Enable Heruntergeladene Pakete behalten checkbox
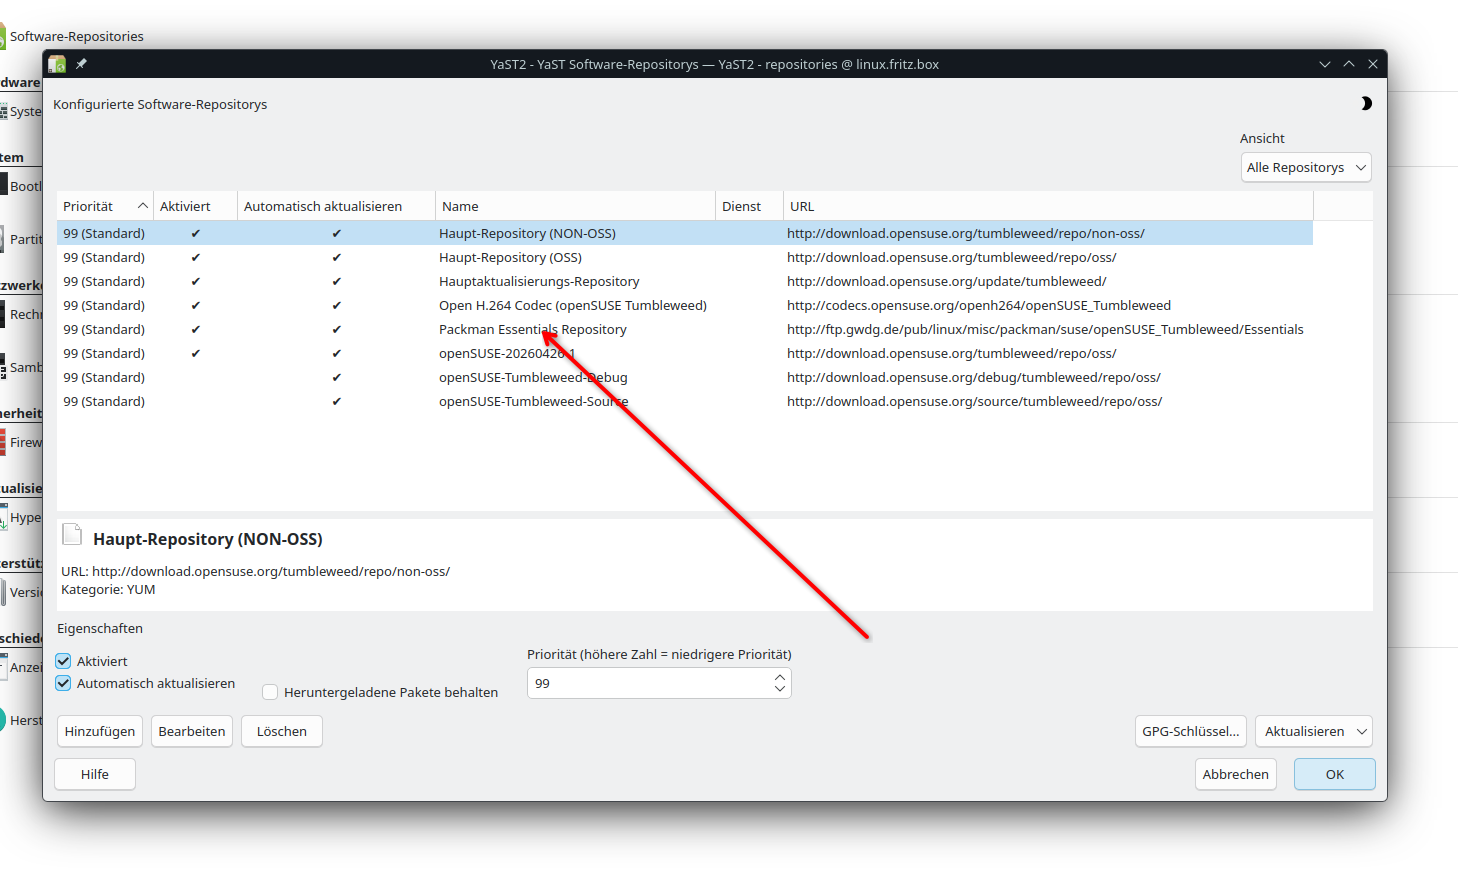 point(270,692)
